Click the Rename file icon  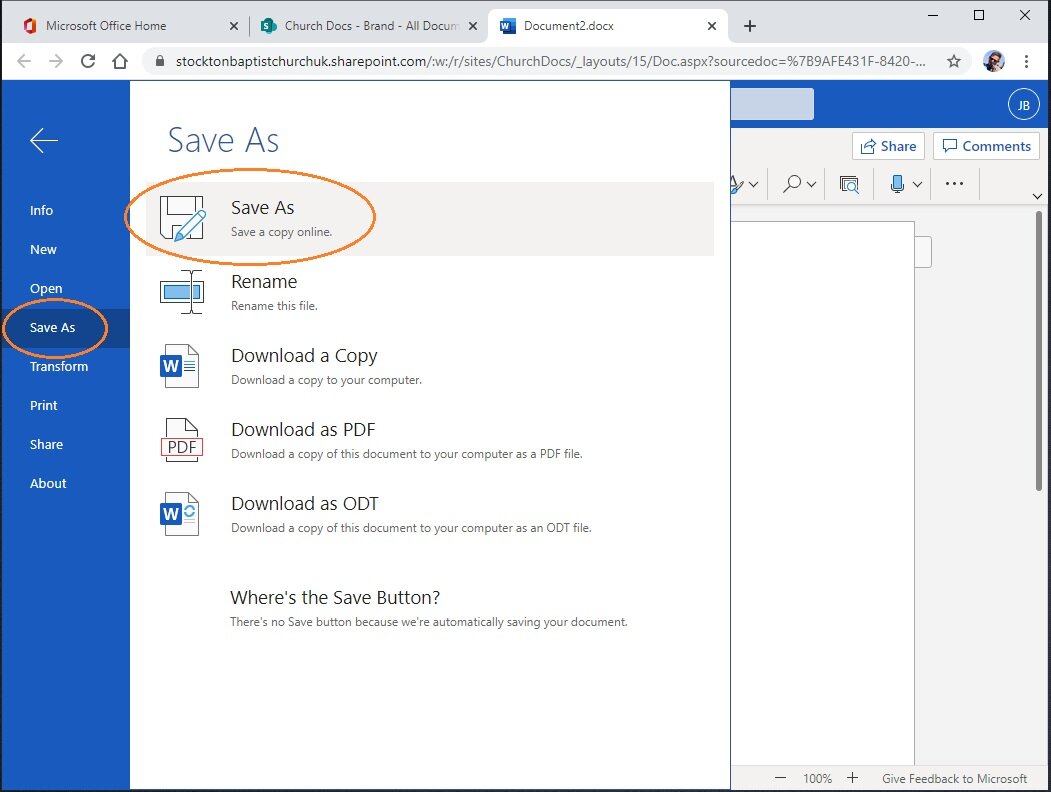[182, 292]
